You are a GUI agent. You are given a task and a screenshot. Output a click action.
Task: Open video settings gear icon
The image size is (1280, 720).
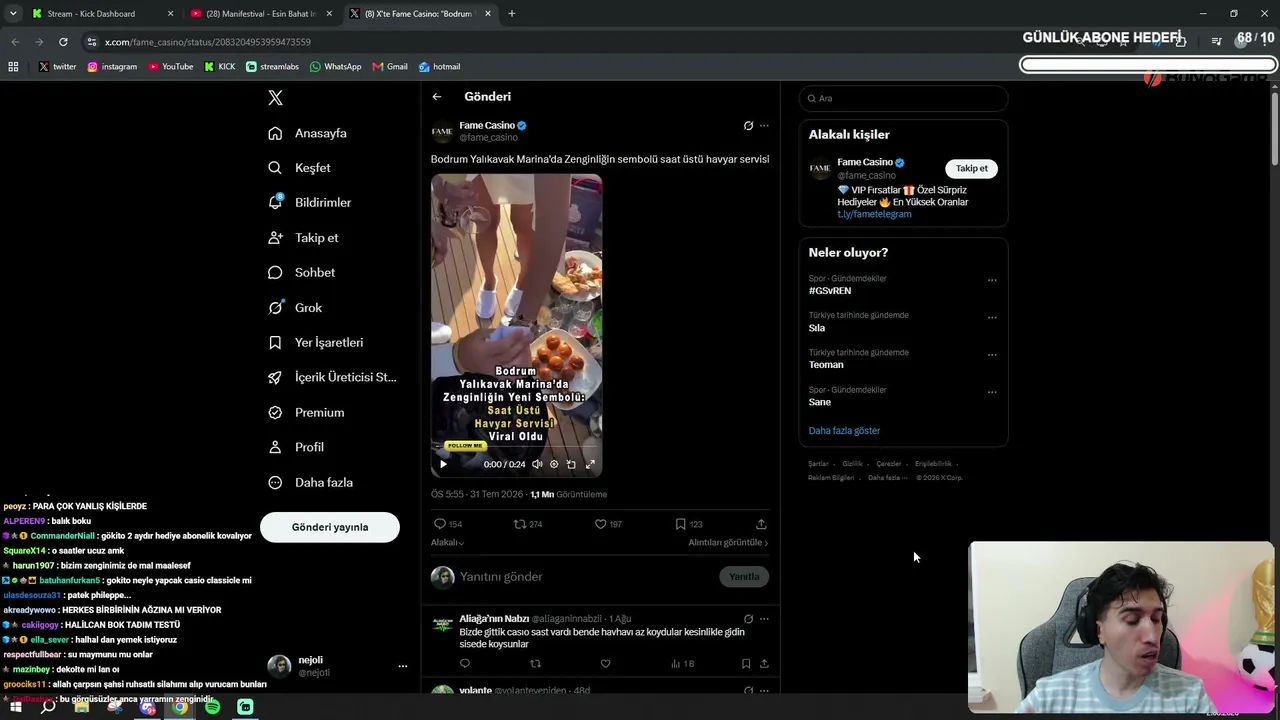(554, 464)
